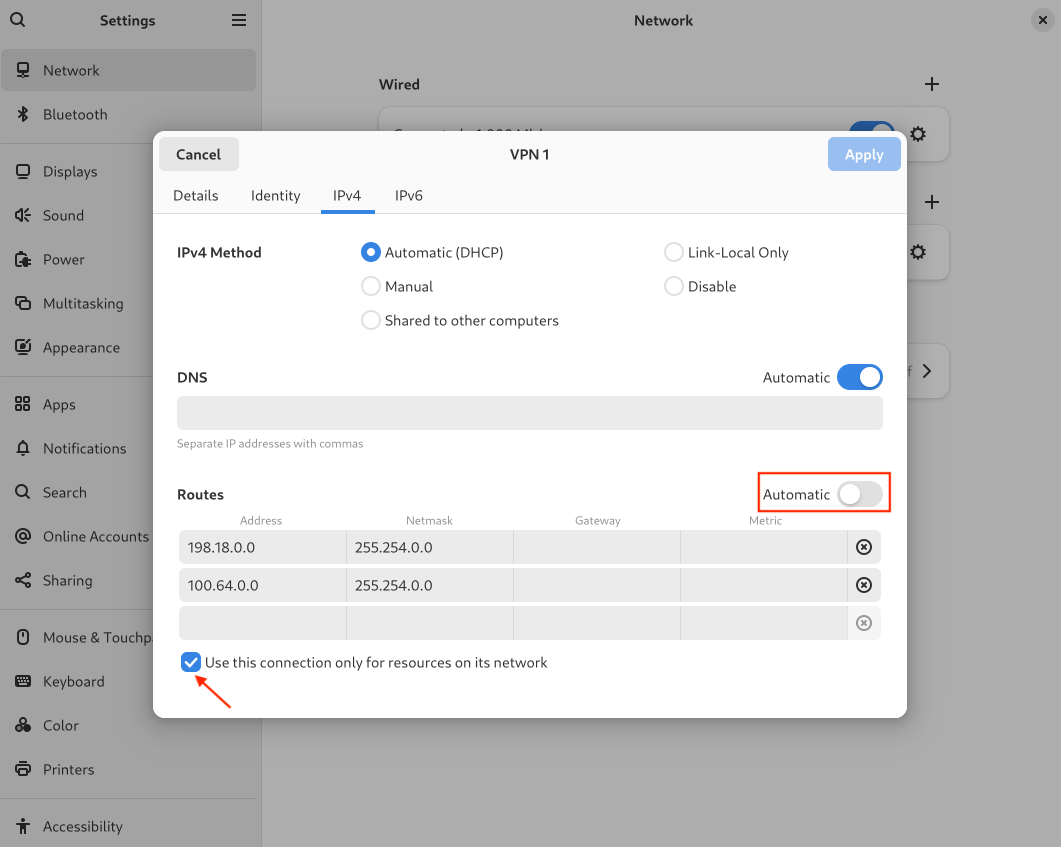This screenshot has width=1061, height=847.
Task: Click the DNS addresses input field
Action: coord(530,413)
